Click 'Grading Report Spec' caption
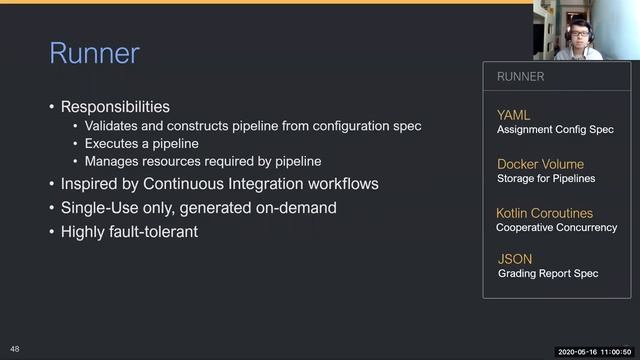 coord(548,273)
